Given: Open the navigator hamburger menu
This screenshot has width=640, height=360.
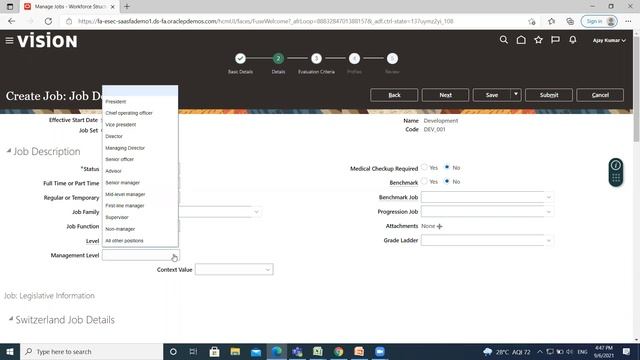Looking at the screenshot, I should [9, 40].
